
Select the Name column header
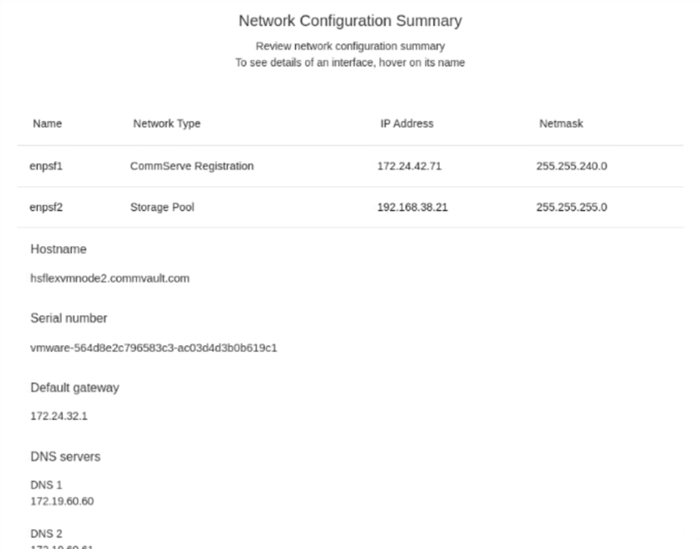click(47, 124)
